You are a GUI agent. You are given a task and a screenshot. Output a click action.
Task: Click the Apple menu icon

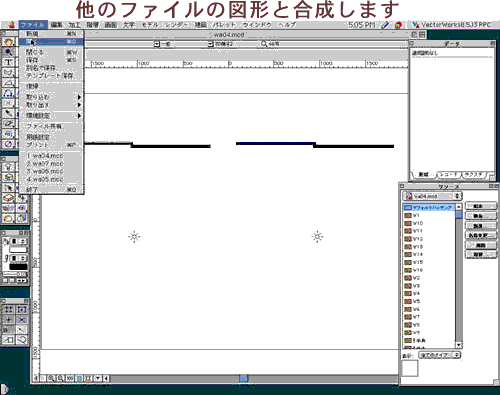pos(11,25)
